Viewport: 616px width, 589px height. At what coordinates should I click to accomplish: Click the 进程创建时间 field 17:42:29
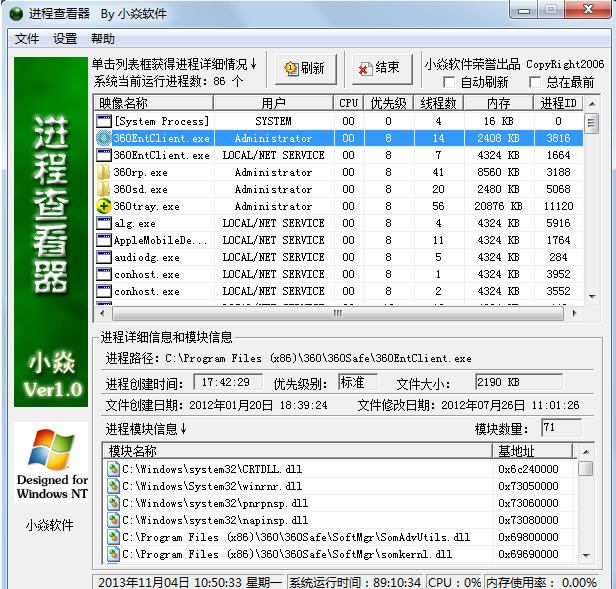click(x=228, y=382)
